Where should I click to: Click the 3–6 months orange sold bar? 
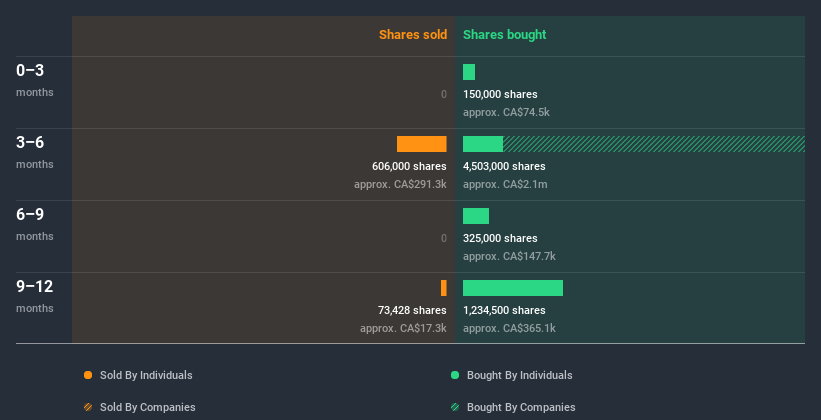click(421, 144)
